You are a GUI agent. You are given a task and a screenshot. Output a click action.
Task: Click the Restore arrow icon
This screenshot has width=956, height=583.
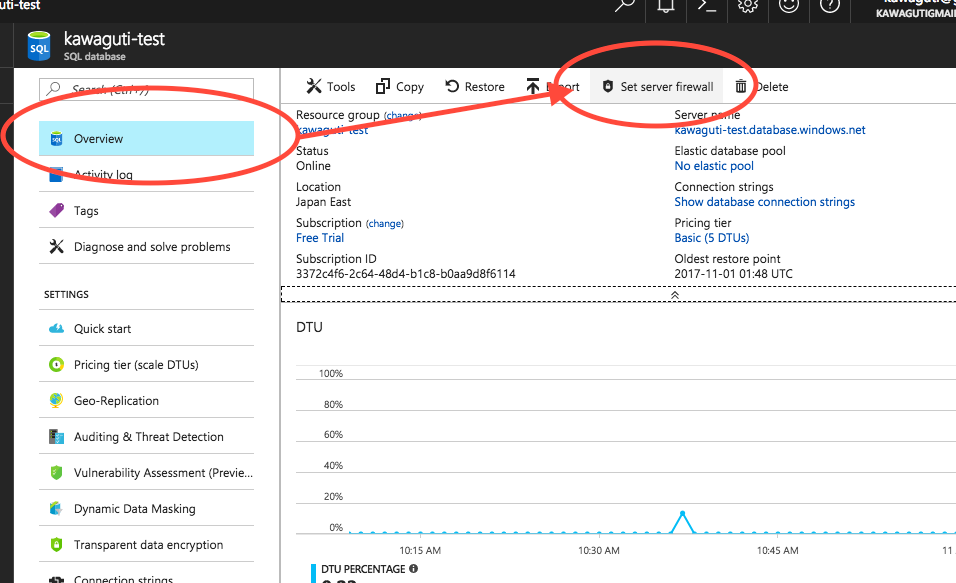pos(452,87)
